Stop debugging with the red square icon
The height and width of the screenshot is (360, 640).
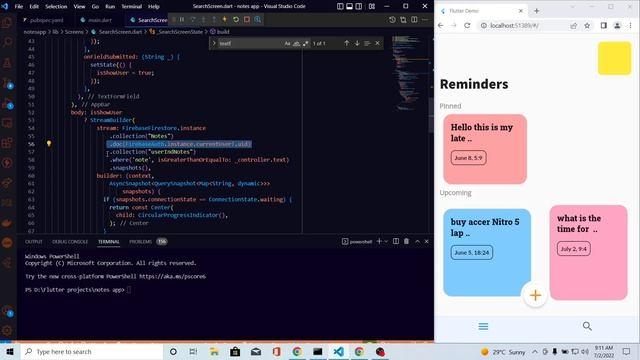click(247, 20)
